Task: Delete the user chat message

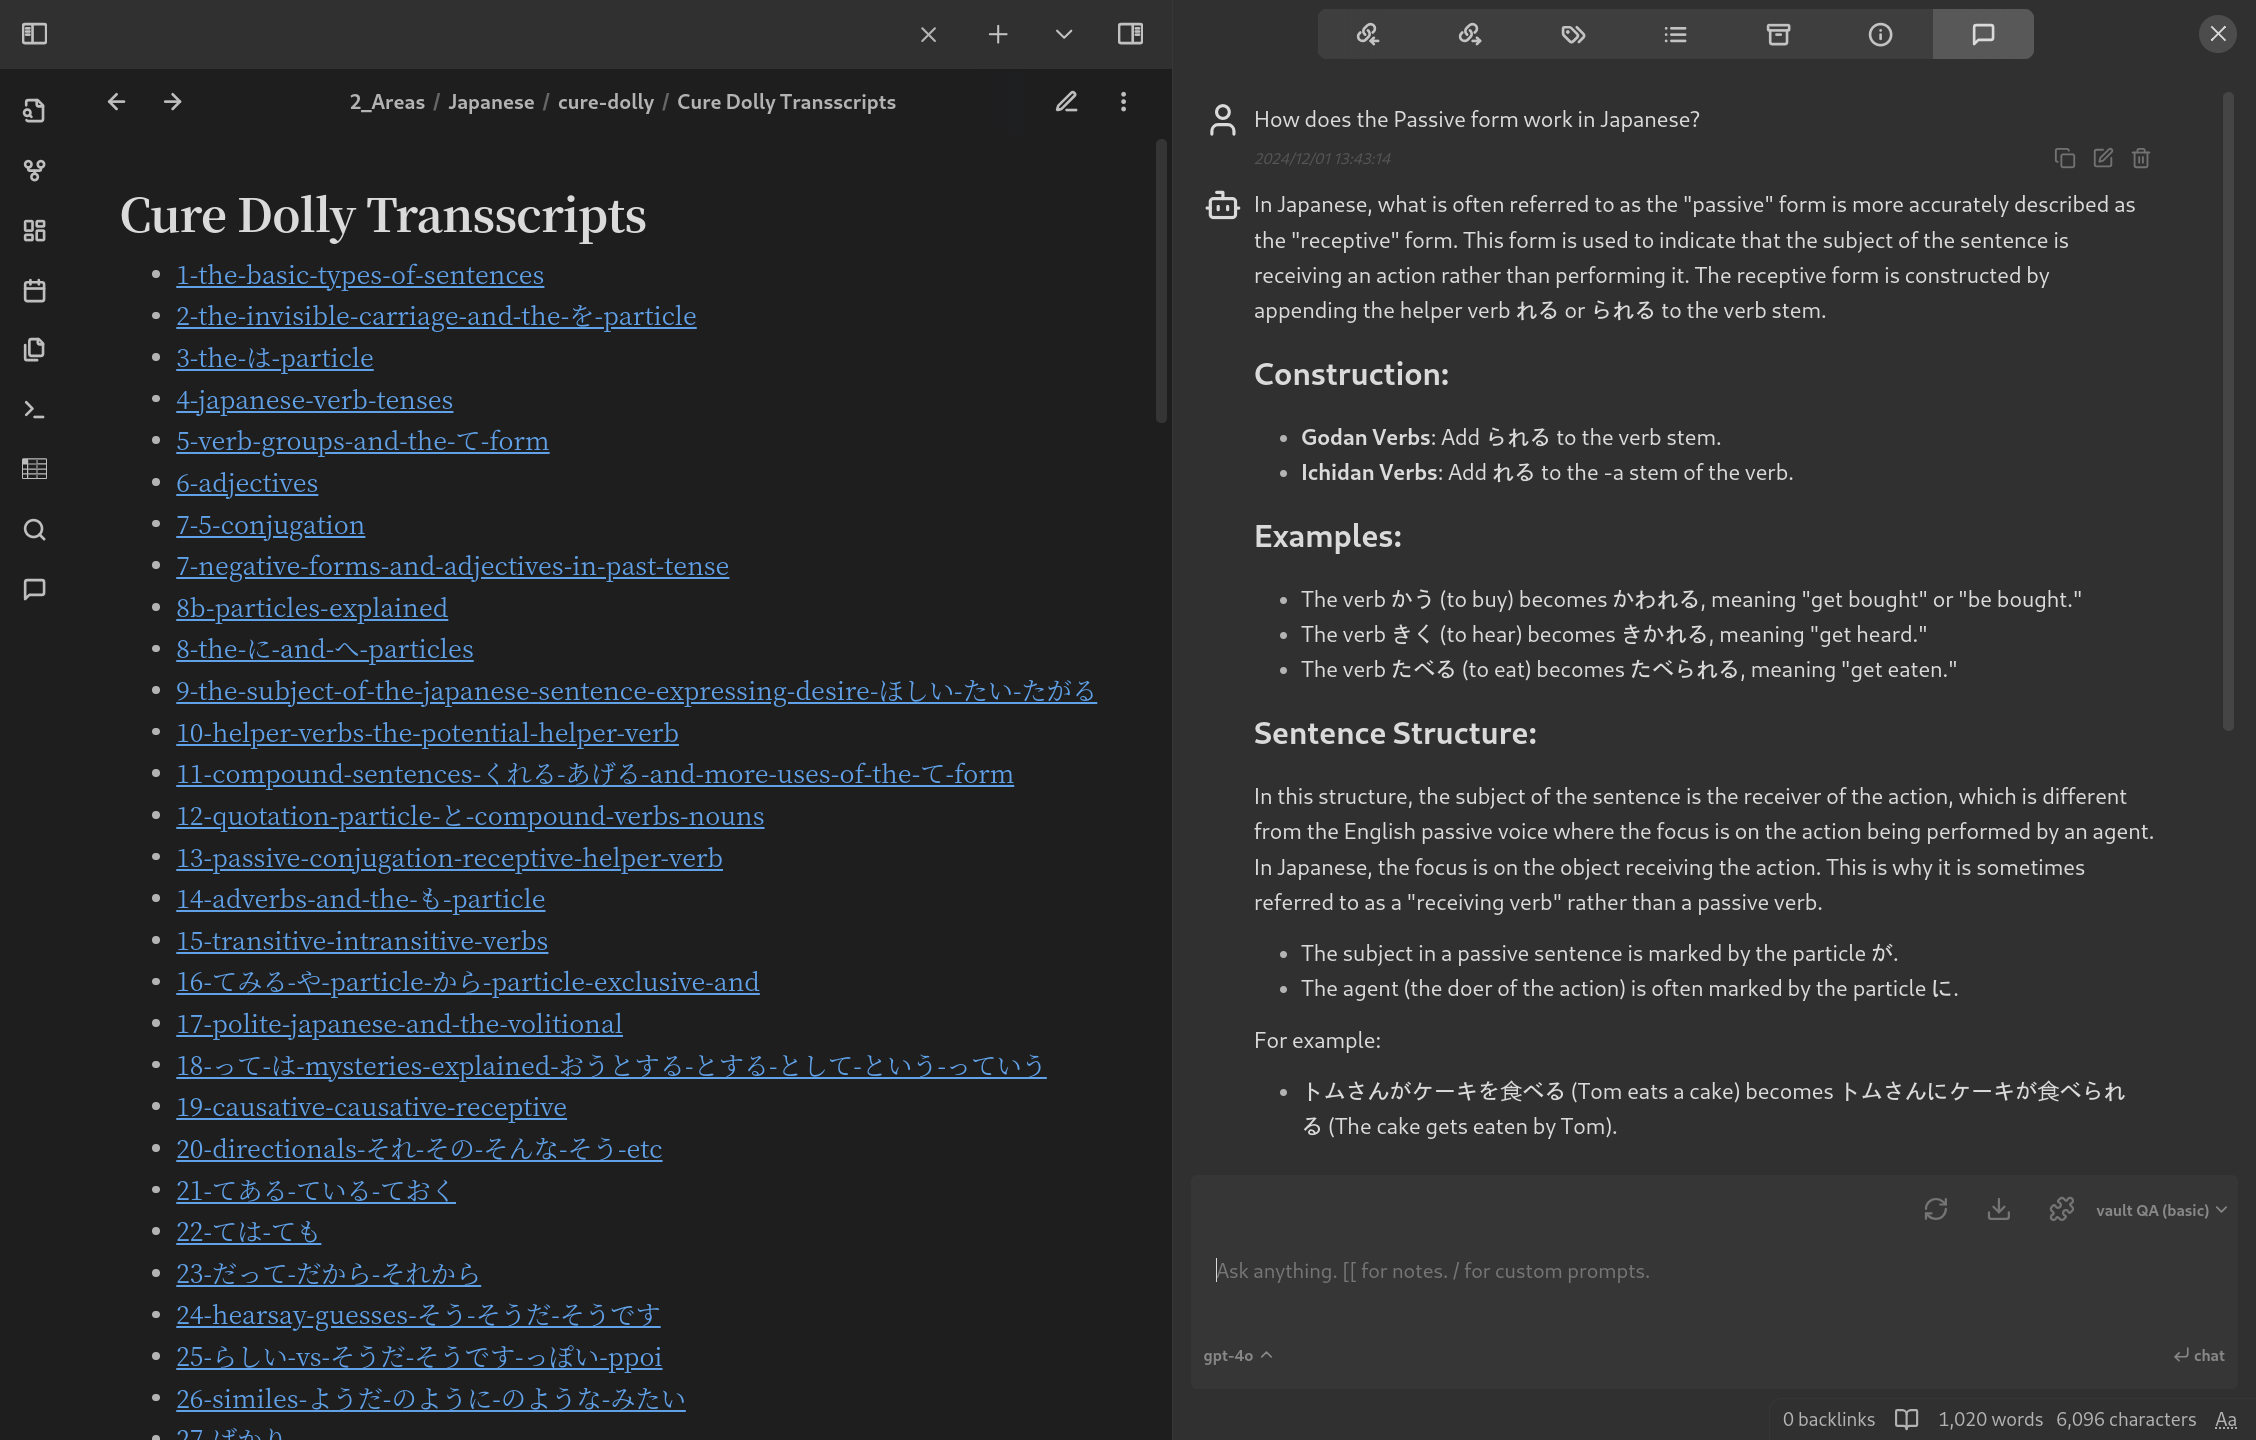Action: (2140, 158)
